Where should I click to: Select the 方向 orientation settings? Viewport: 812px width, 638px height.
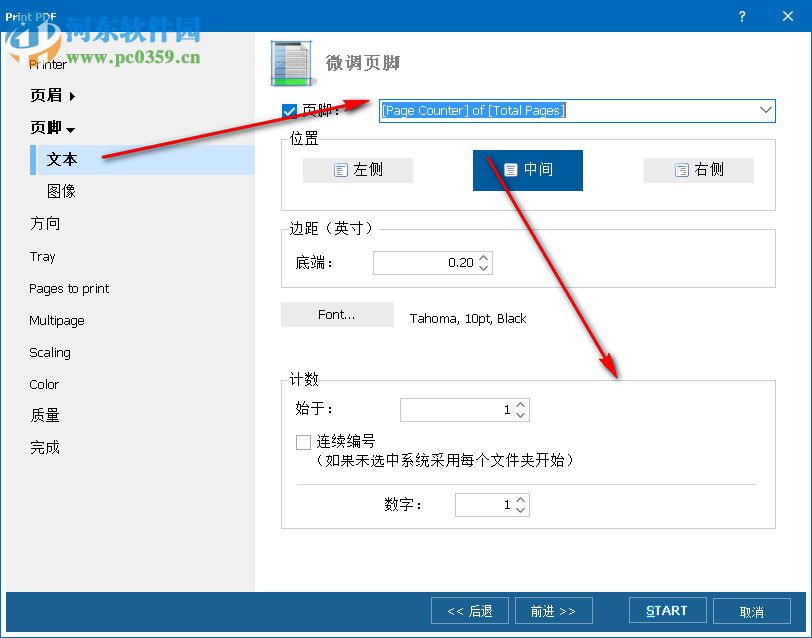[44, 223]
